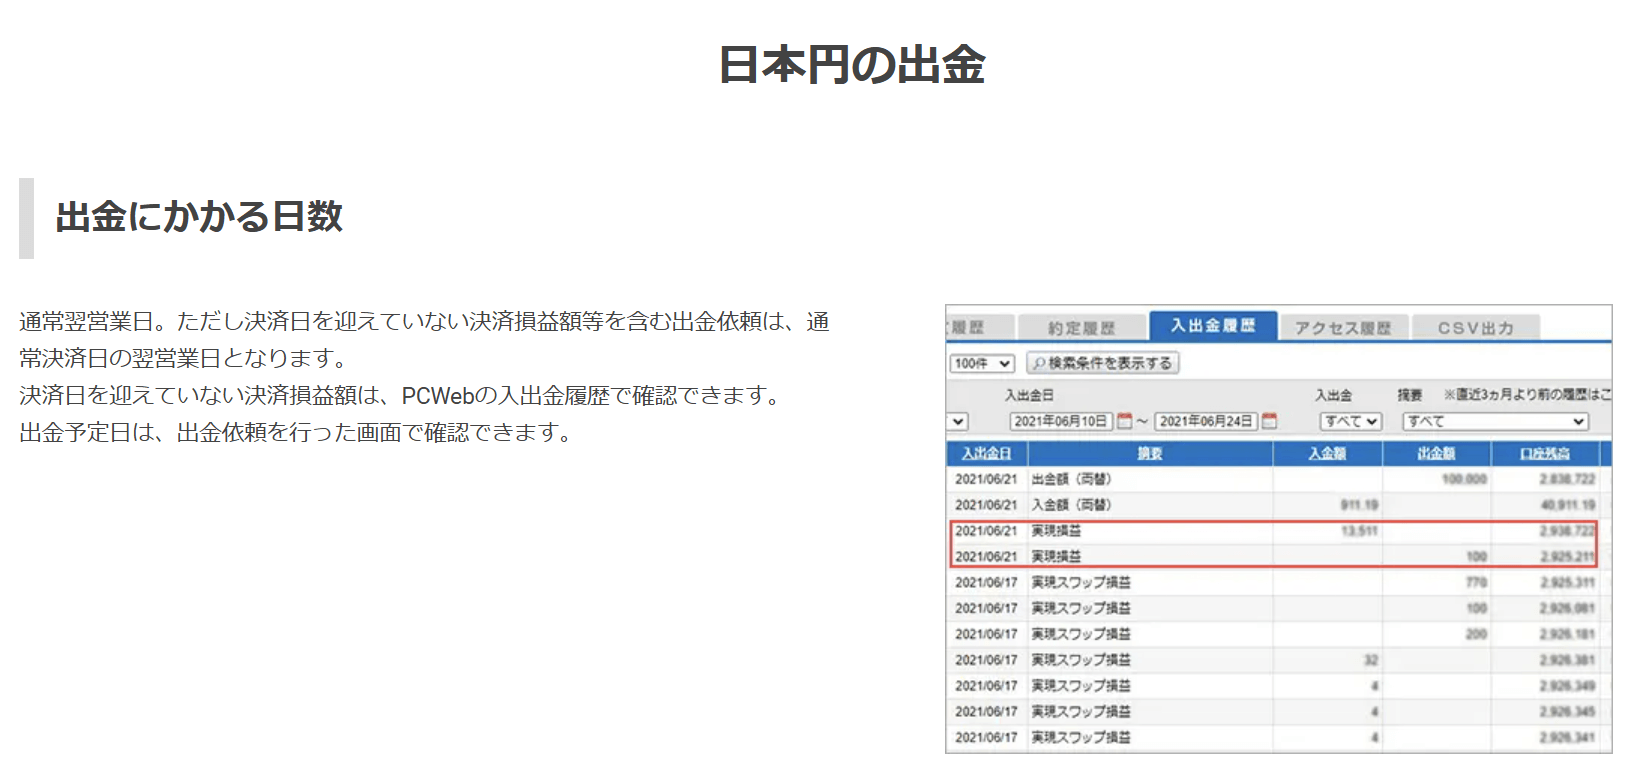The width and height of the screenshot is (1639, 782).
Task: Click the 出金にかかる日数 section heading
Action: (199, 217)
